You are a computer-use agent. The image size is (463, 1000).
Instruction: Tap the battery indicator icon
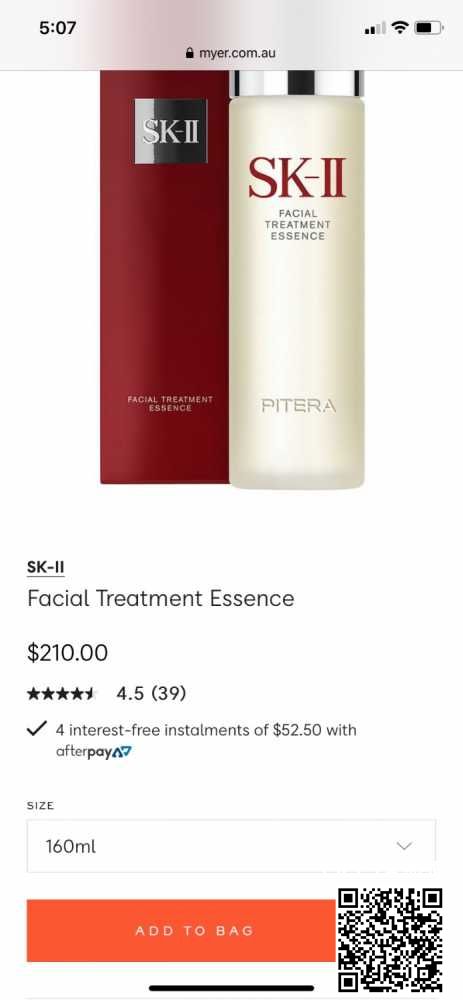pyautogui.click(x=429, y=27)
